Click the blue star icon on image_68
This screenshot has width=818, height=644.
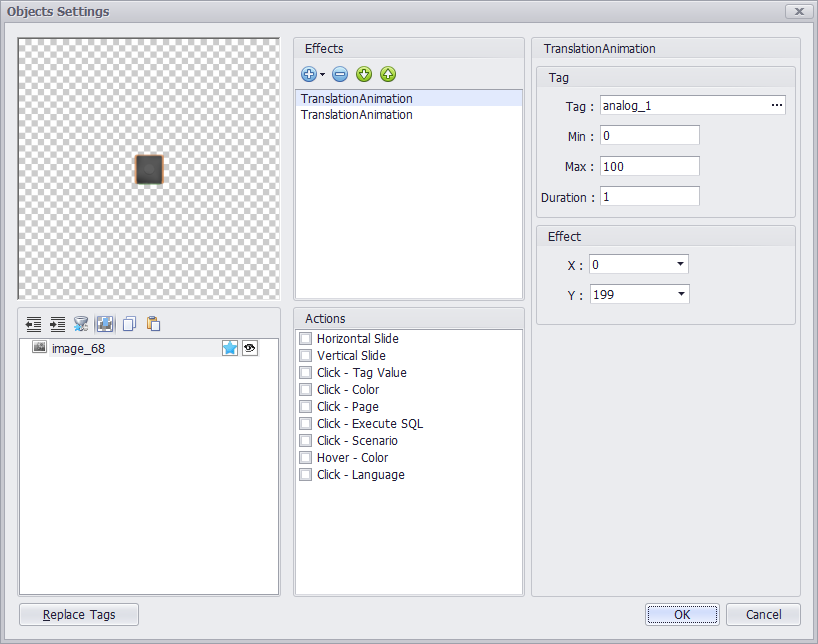point(230,348)
